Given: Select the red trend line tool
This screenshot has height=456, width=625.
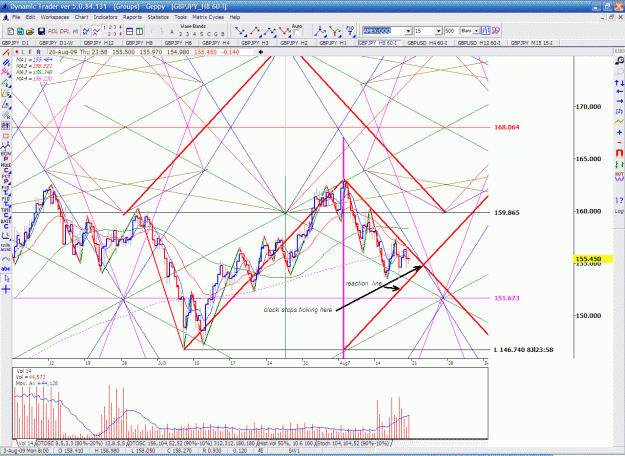Looking at the screenshot, I should click(x=6, y=53).
